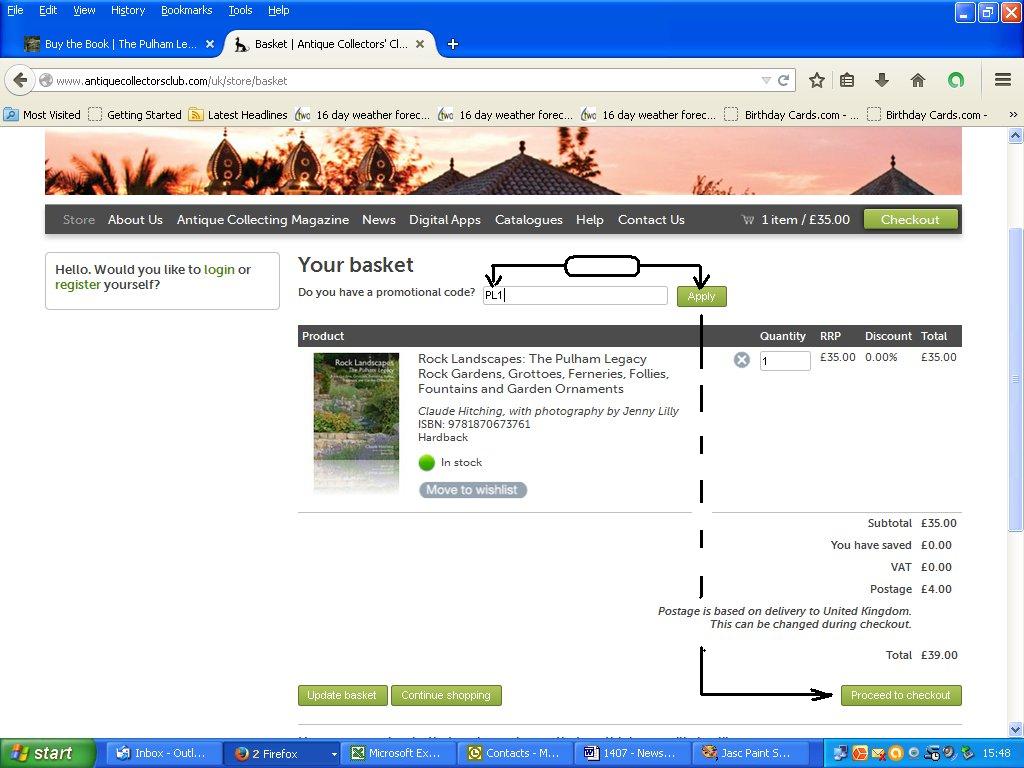The width and height of the screenshot is (1024, 768).
Task: Go to the Firefox home page icon
Action: 918,80
